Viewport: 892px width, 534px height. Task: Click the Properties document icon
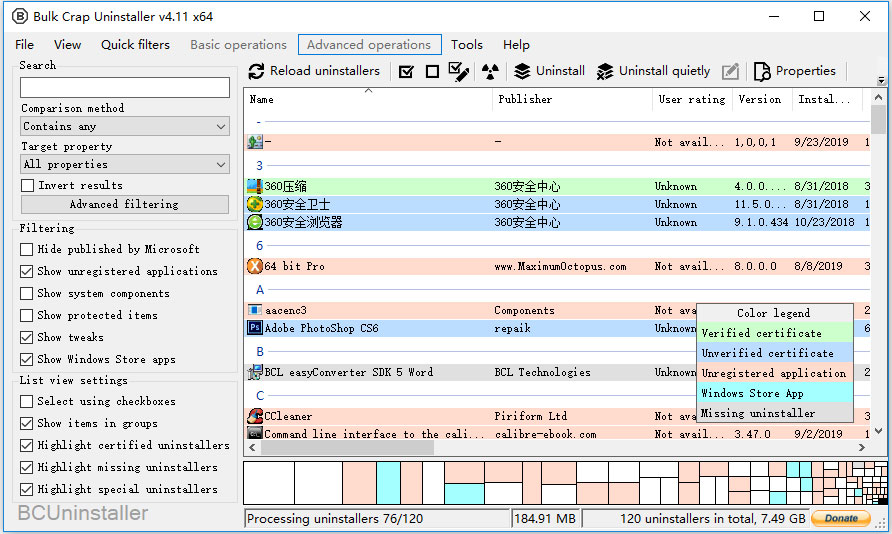tap(762, 72)
